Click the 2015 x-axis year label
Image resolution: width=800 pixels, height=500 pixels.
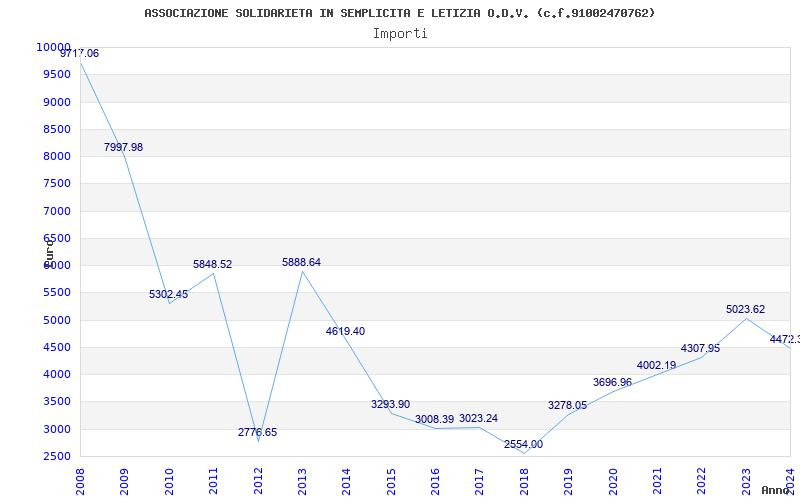coord(391,481)
